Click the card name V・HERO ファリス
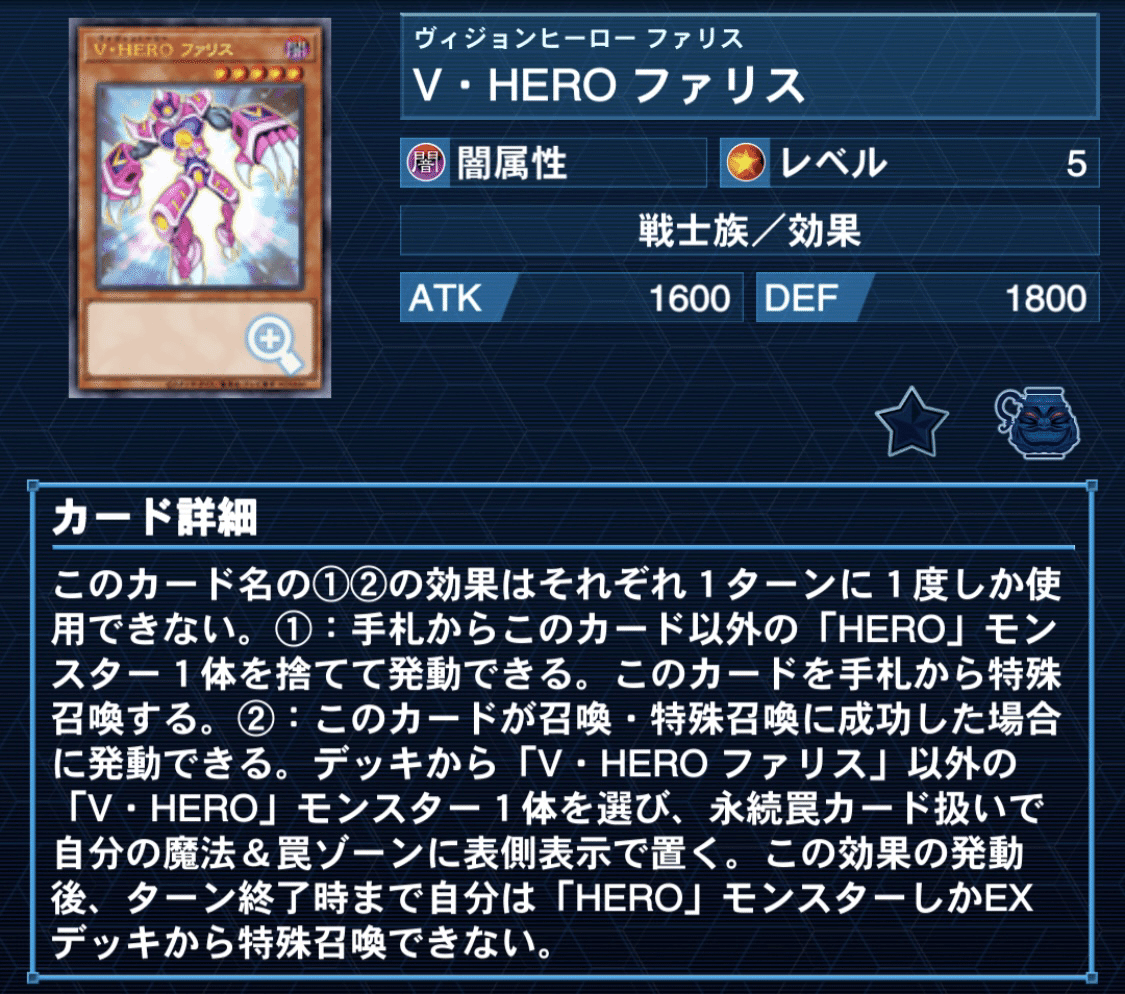Screen dimensions: 1125x994 click(x=608, y=86)
